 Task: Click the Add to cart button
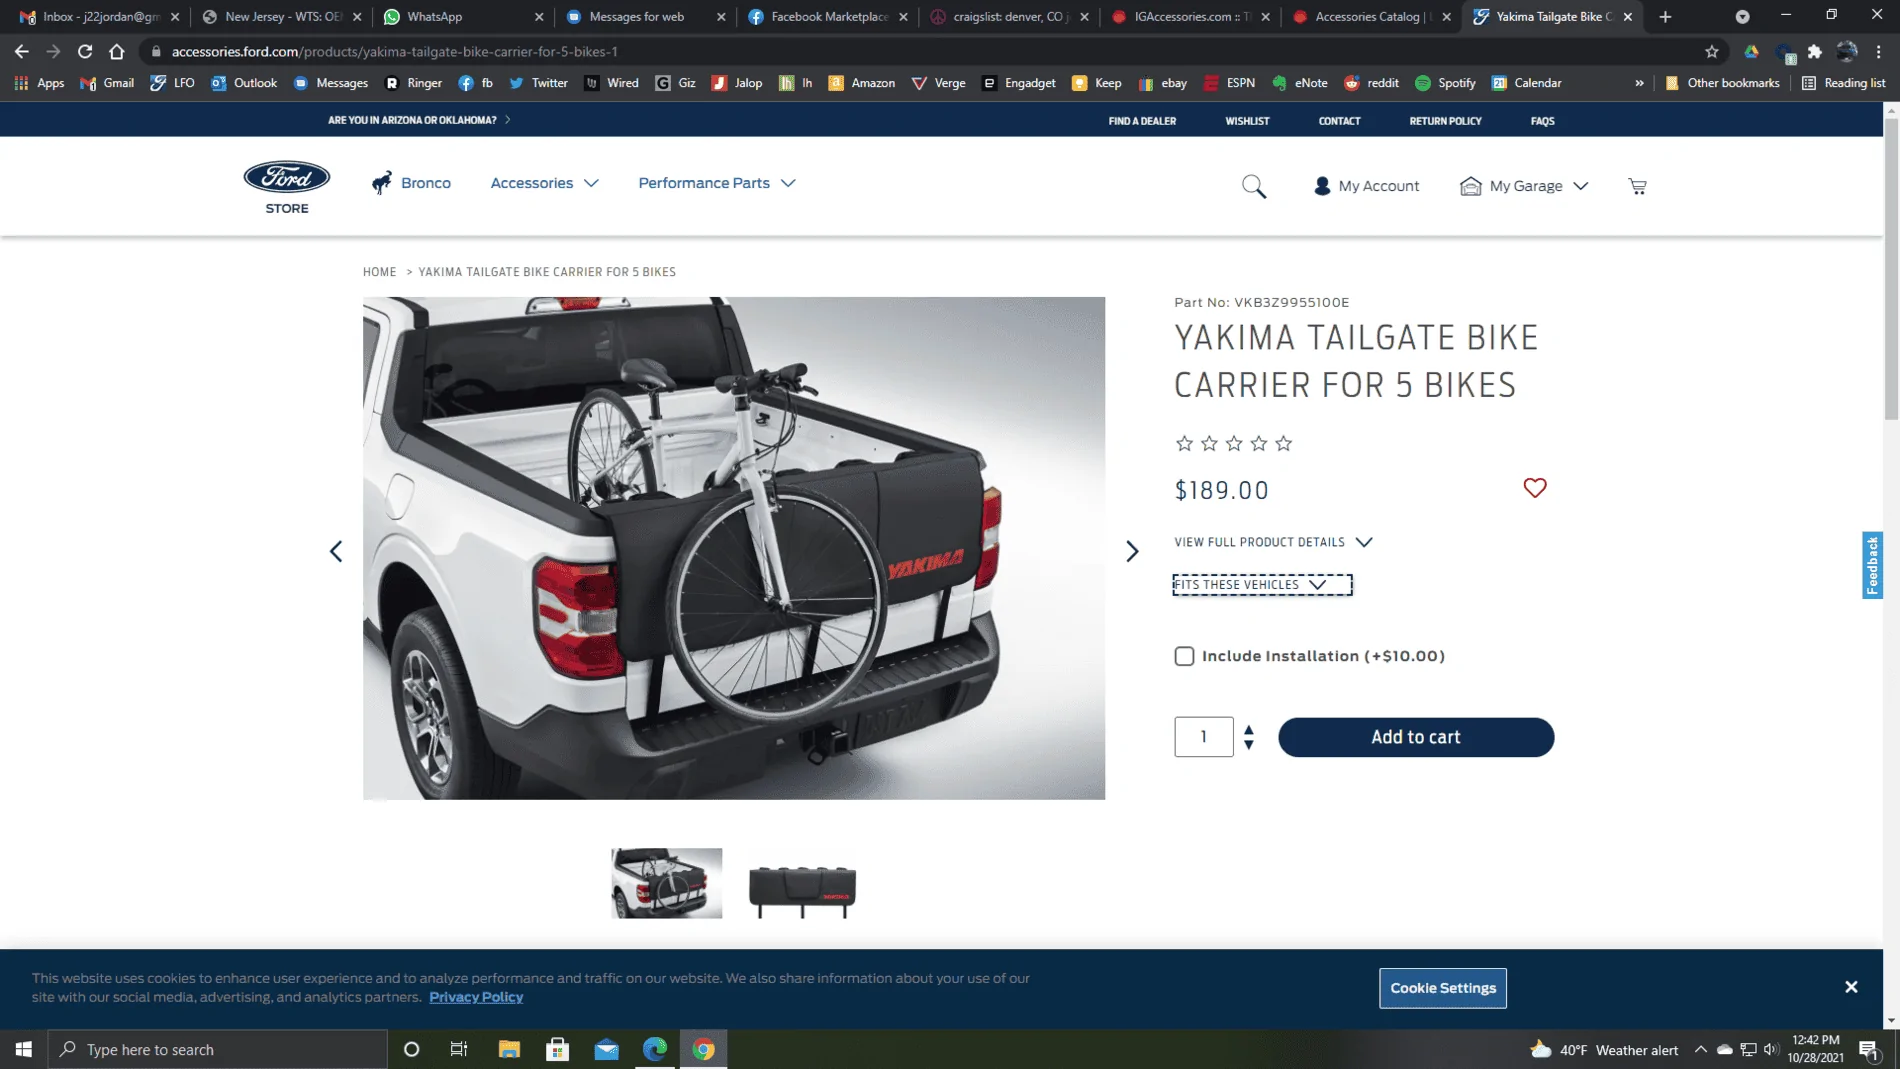[x=1416, y=737]
